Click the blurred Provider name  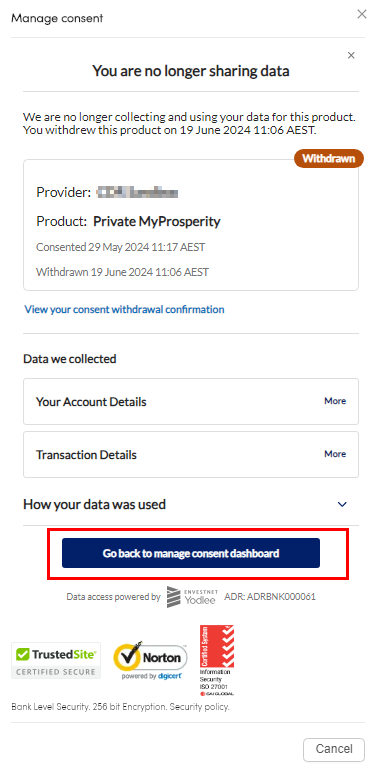137,192
